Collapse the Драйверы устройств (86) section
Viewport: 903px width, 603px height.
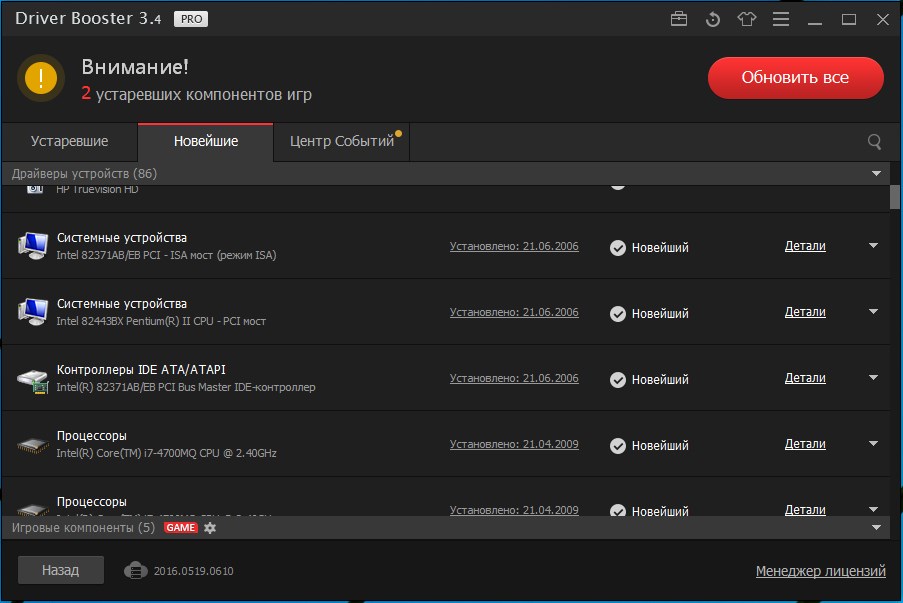point(876,173)
